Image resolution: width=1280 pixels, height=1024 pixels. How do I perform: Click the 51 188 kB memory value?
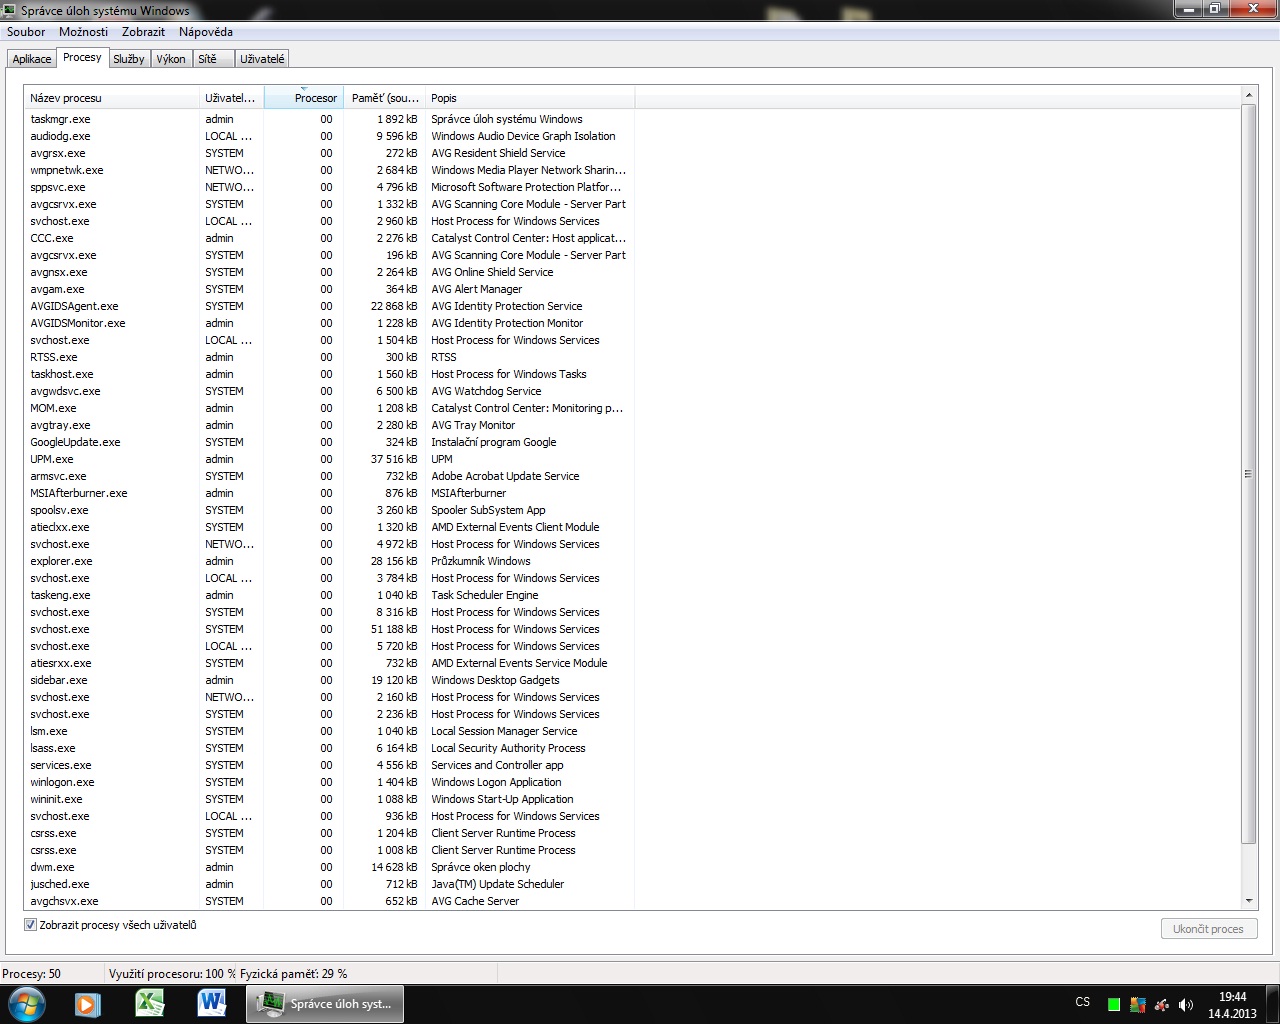(x=394, y=629)
